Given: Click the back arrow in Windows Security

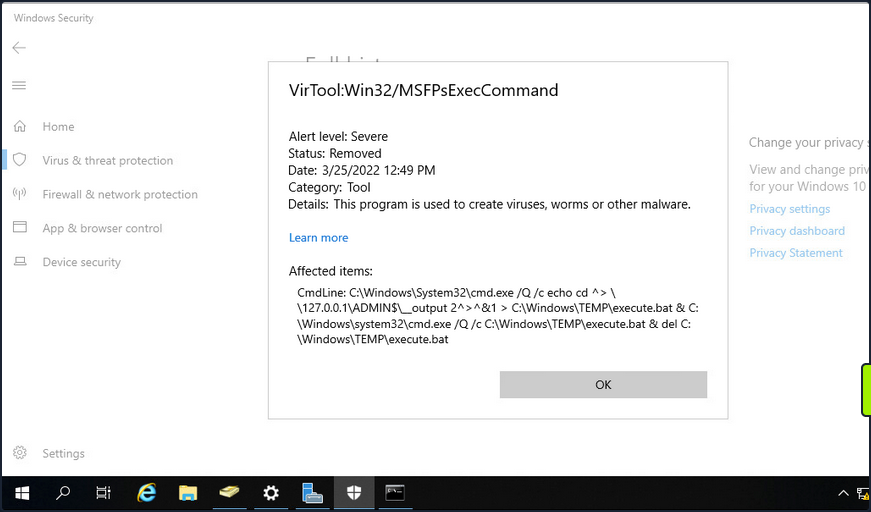Looking at the screenshot, I should 19,48.
